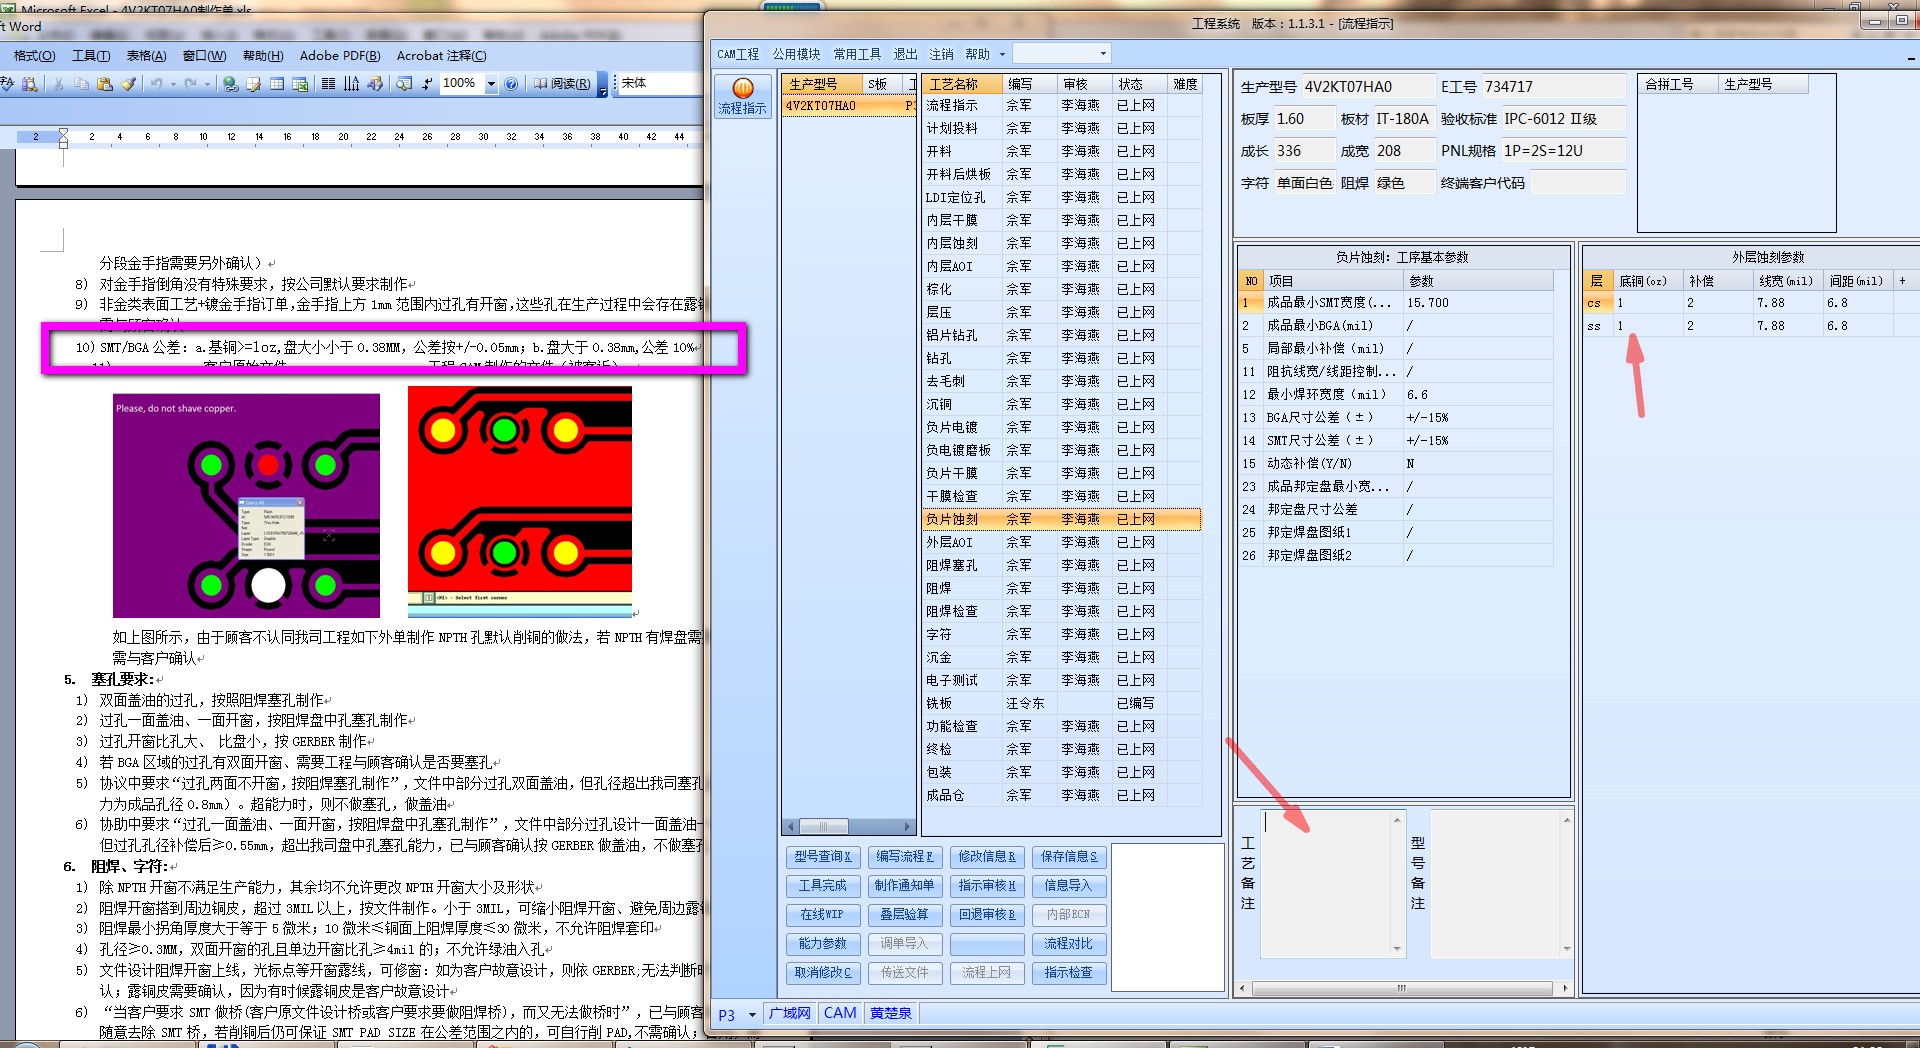Screen dimensions: 1920x1048
Task: Select the Format Painter brush icon
Action: coord(128,84)
